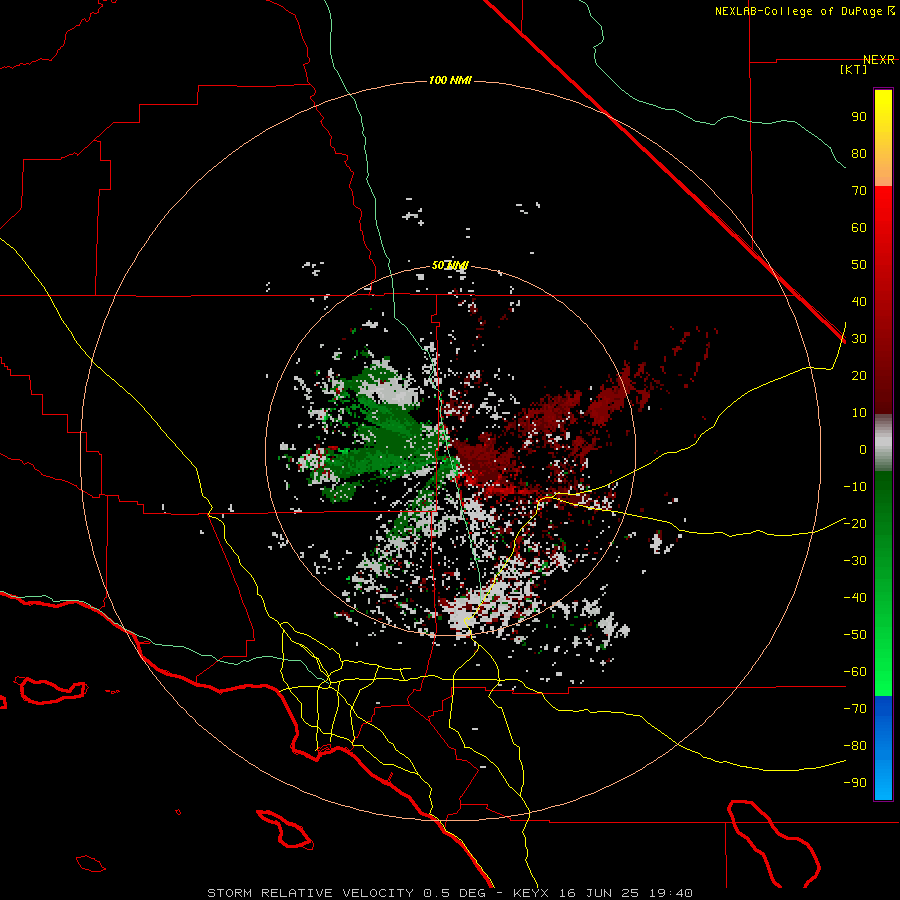Click the Storm Relative Velocity caption text
Screen dimensions: 900x900
pos(449,893)
